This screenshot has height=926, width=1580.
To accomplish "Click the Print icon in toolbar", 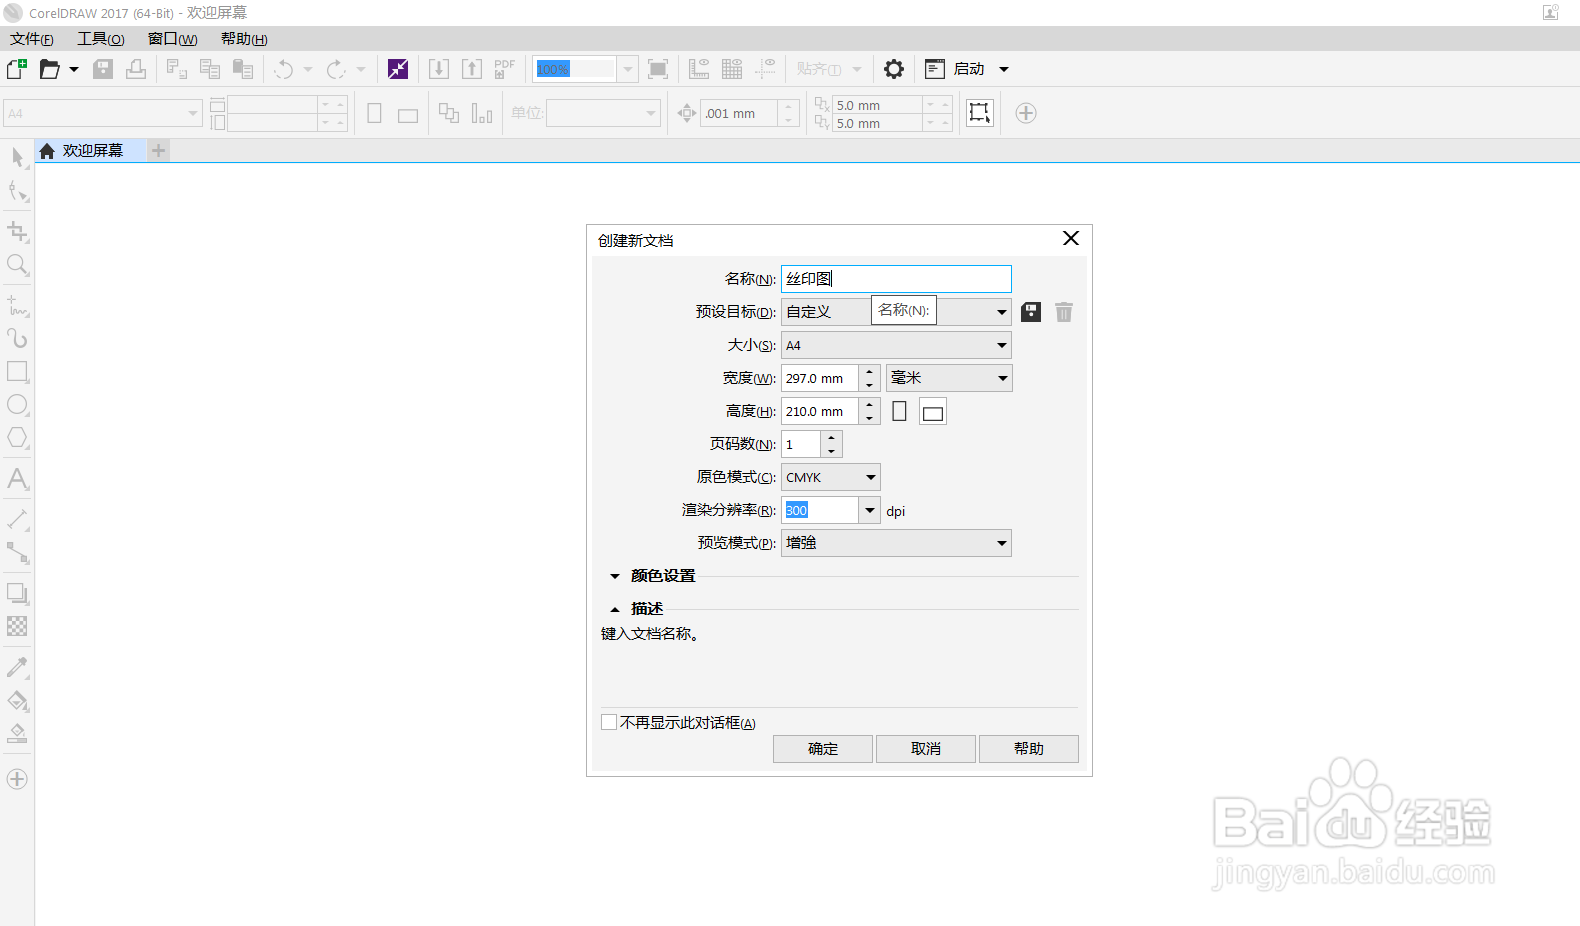I will 136,69.
